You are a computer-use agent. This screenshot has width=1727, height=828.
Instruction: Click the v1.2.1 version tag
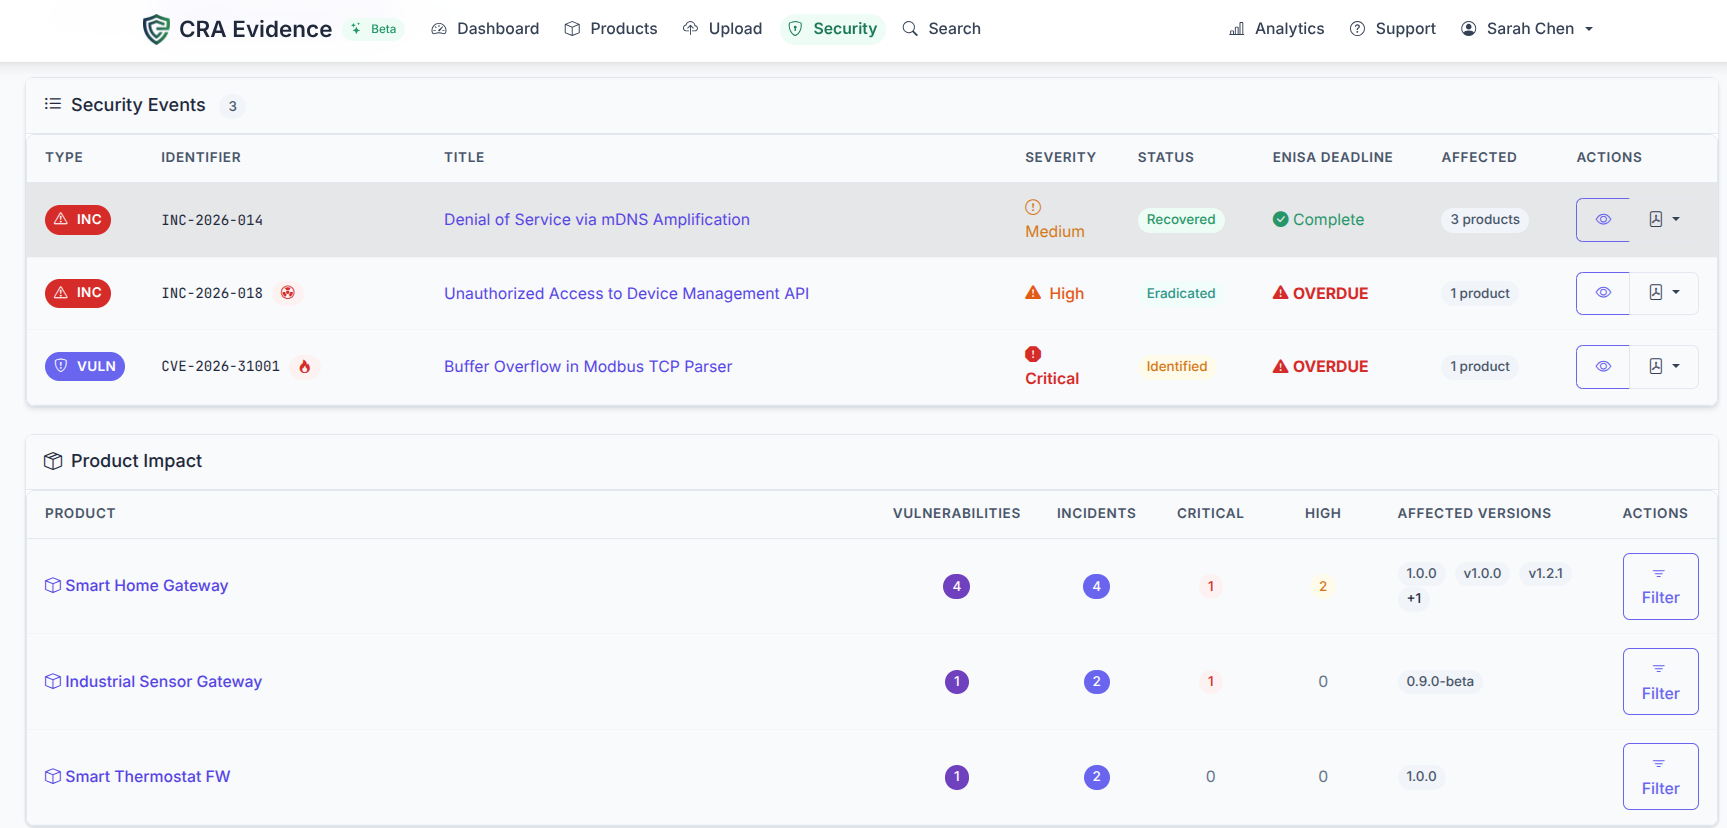pyautogui.click(x=1546, y=574)
